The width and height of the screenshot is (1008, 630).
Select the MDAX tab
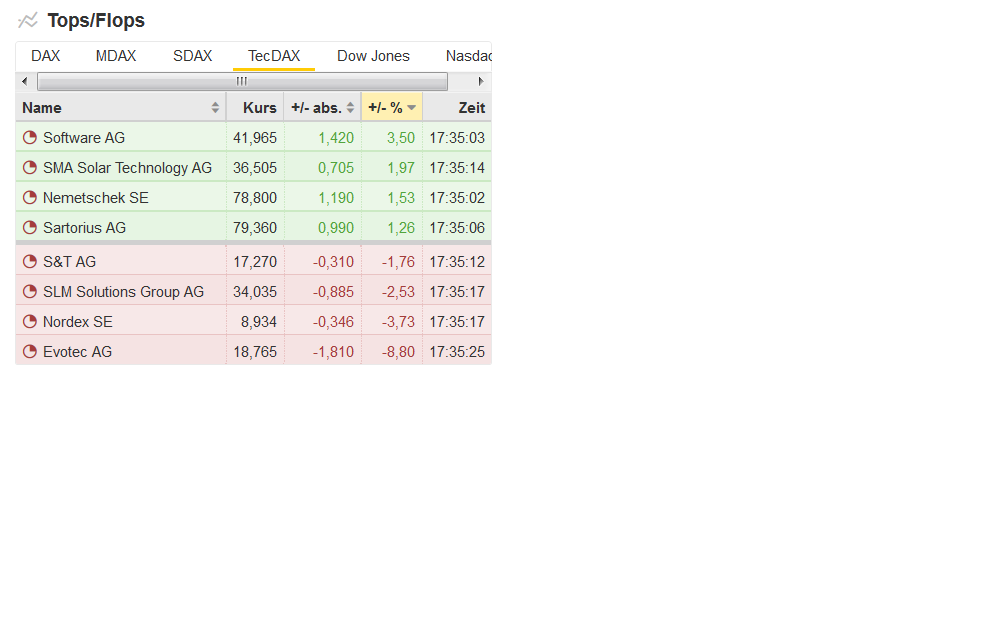click(x=116, y=56)
